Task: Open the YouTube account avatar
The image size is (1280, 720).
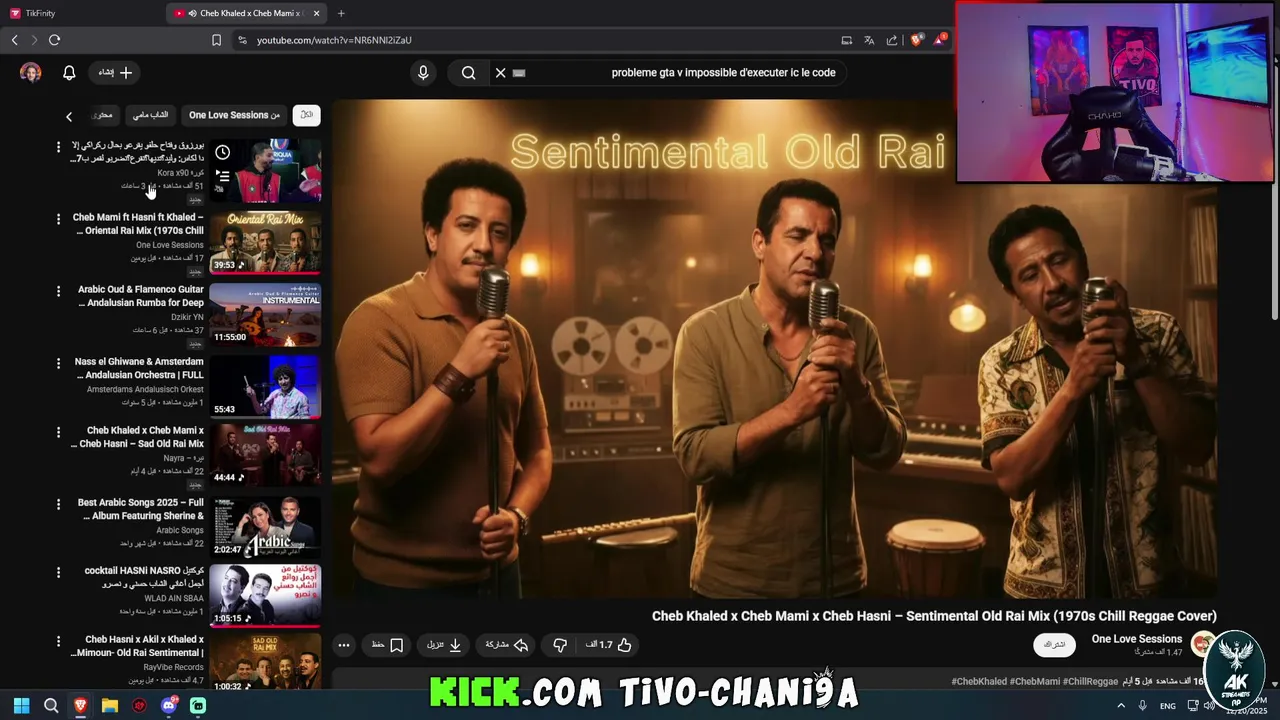Action: [31, 72]
